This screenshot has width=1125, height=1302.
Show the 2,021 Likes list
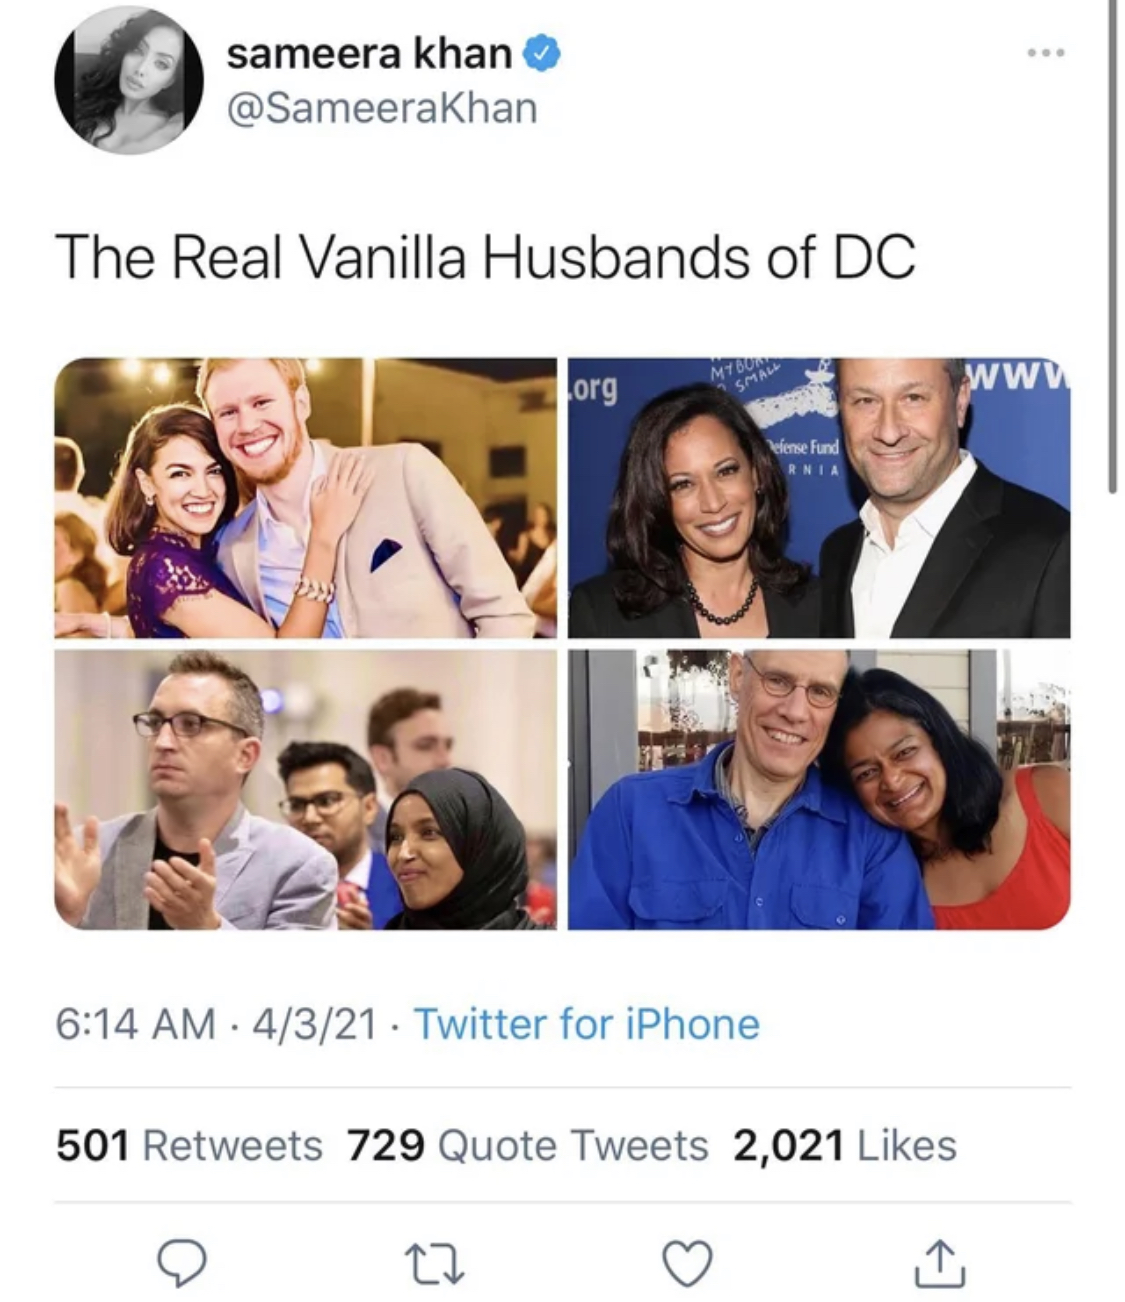[x=844, y=1145]
